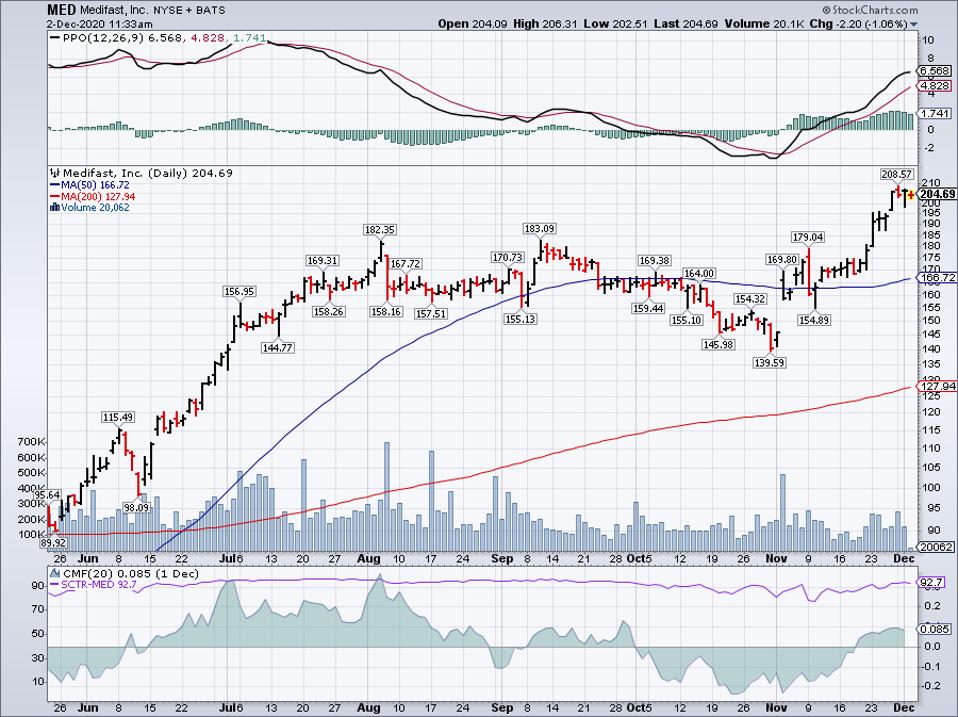
Task: Click the OHLC bar icon before Medifast (Daily)
Action: (x=55, y=173)
